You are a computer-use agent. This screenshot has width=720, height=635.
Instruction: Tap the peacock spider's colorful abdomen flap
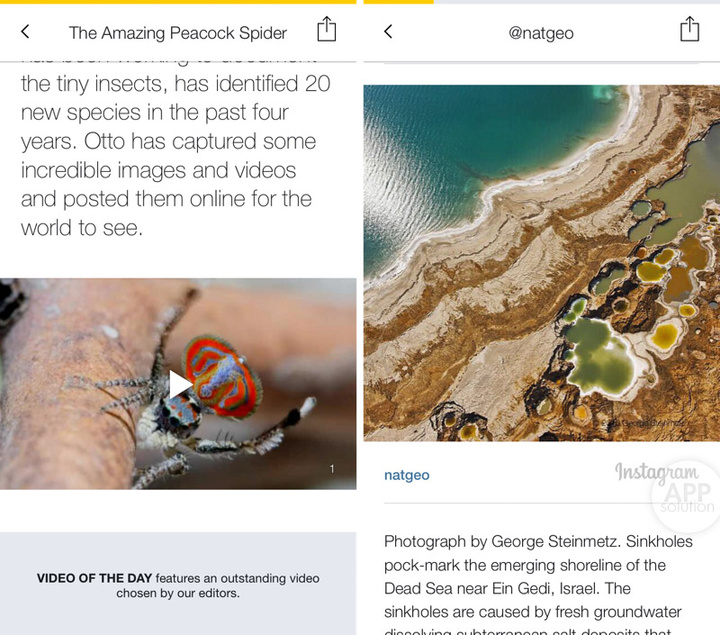(223, 377)
